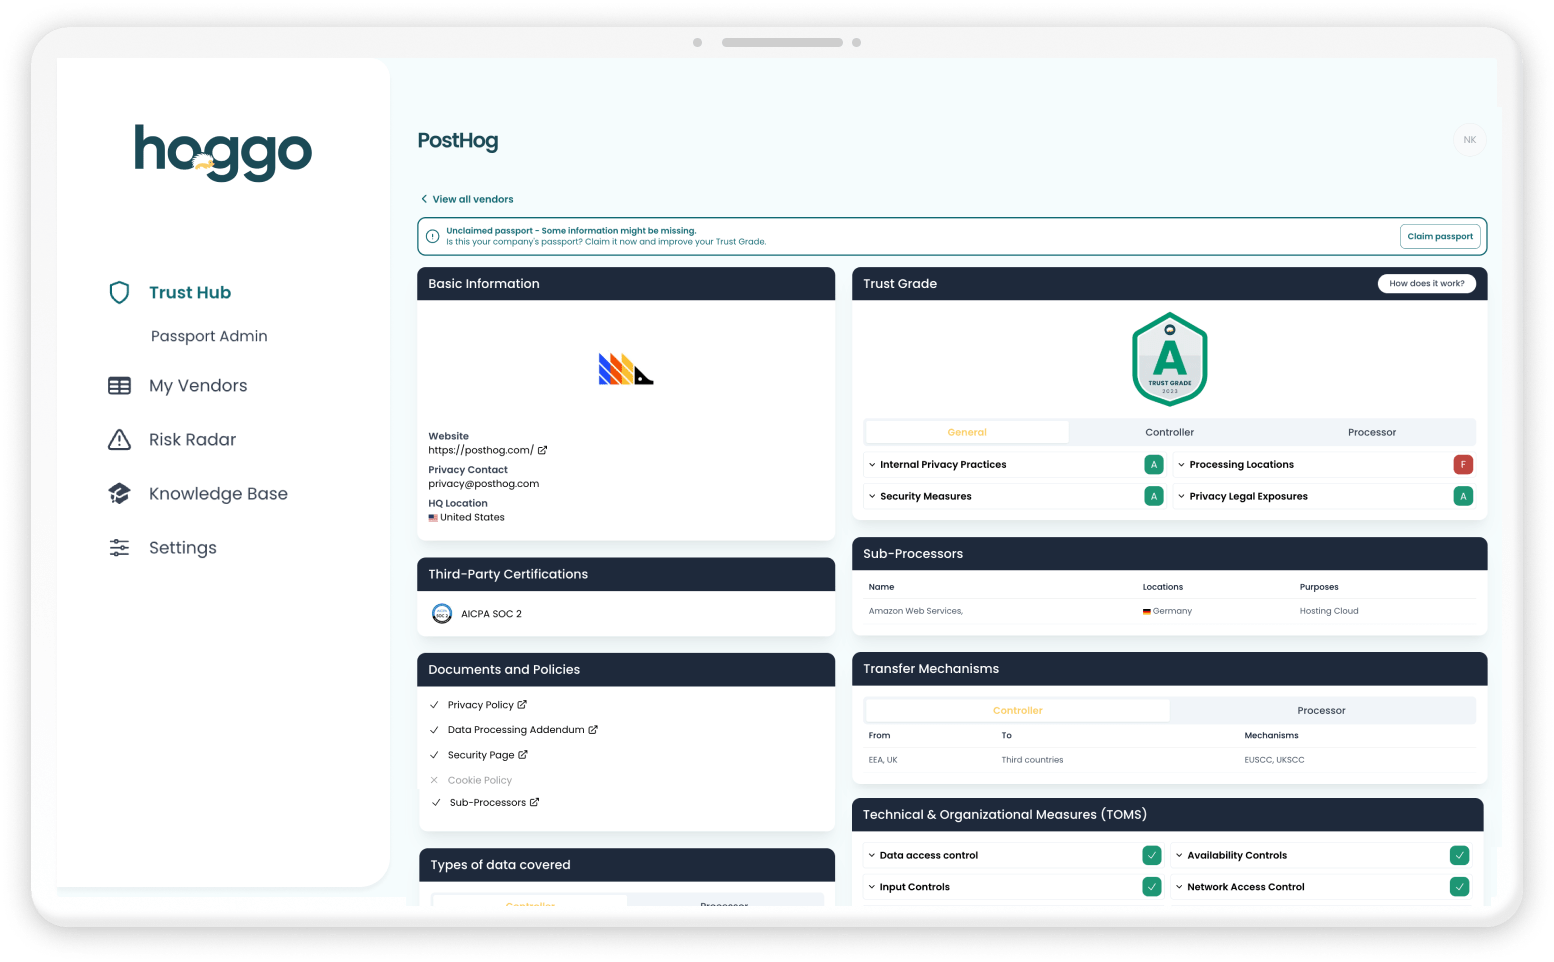1554x962 pixels.
Task: Click the AICPA SOC 2 badge icon
Action: pyautogui.click(x=442, y=614)
